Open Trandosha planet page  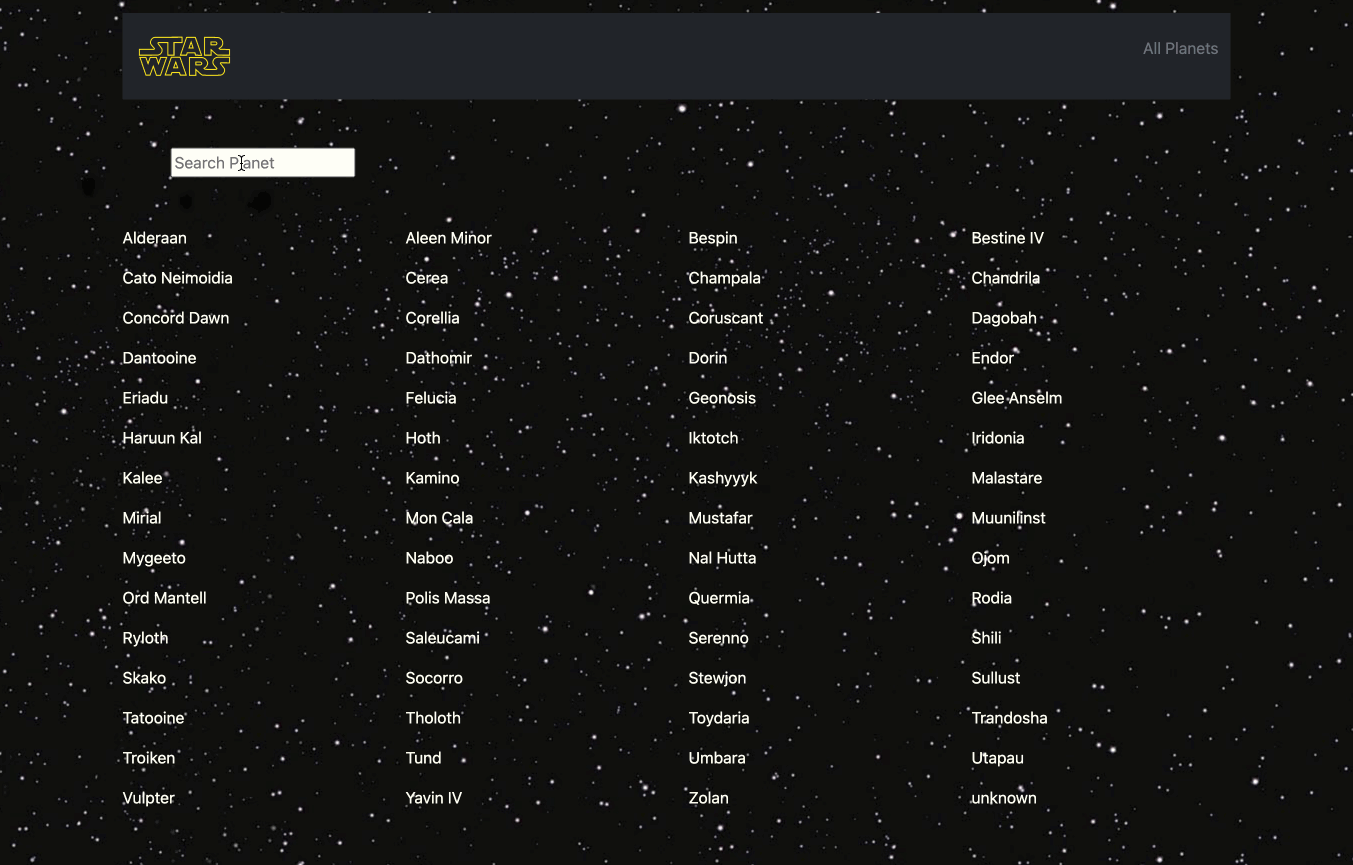[x=1009, y=718]
